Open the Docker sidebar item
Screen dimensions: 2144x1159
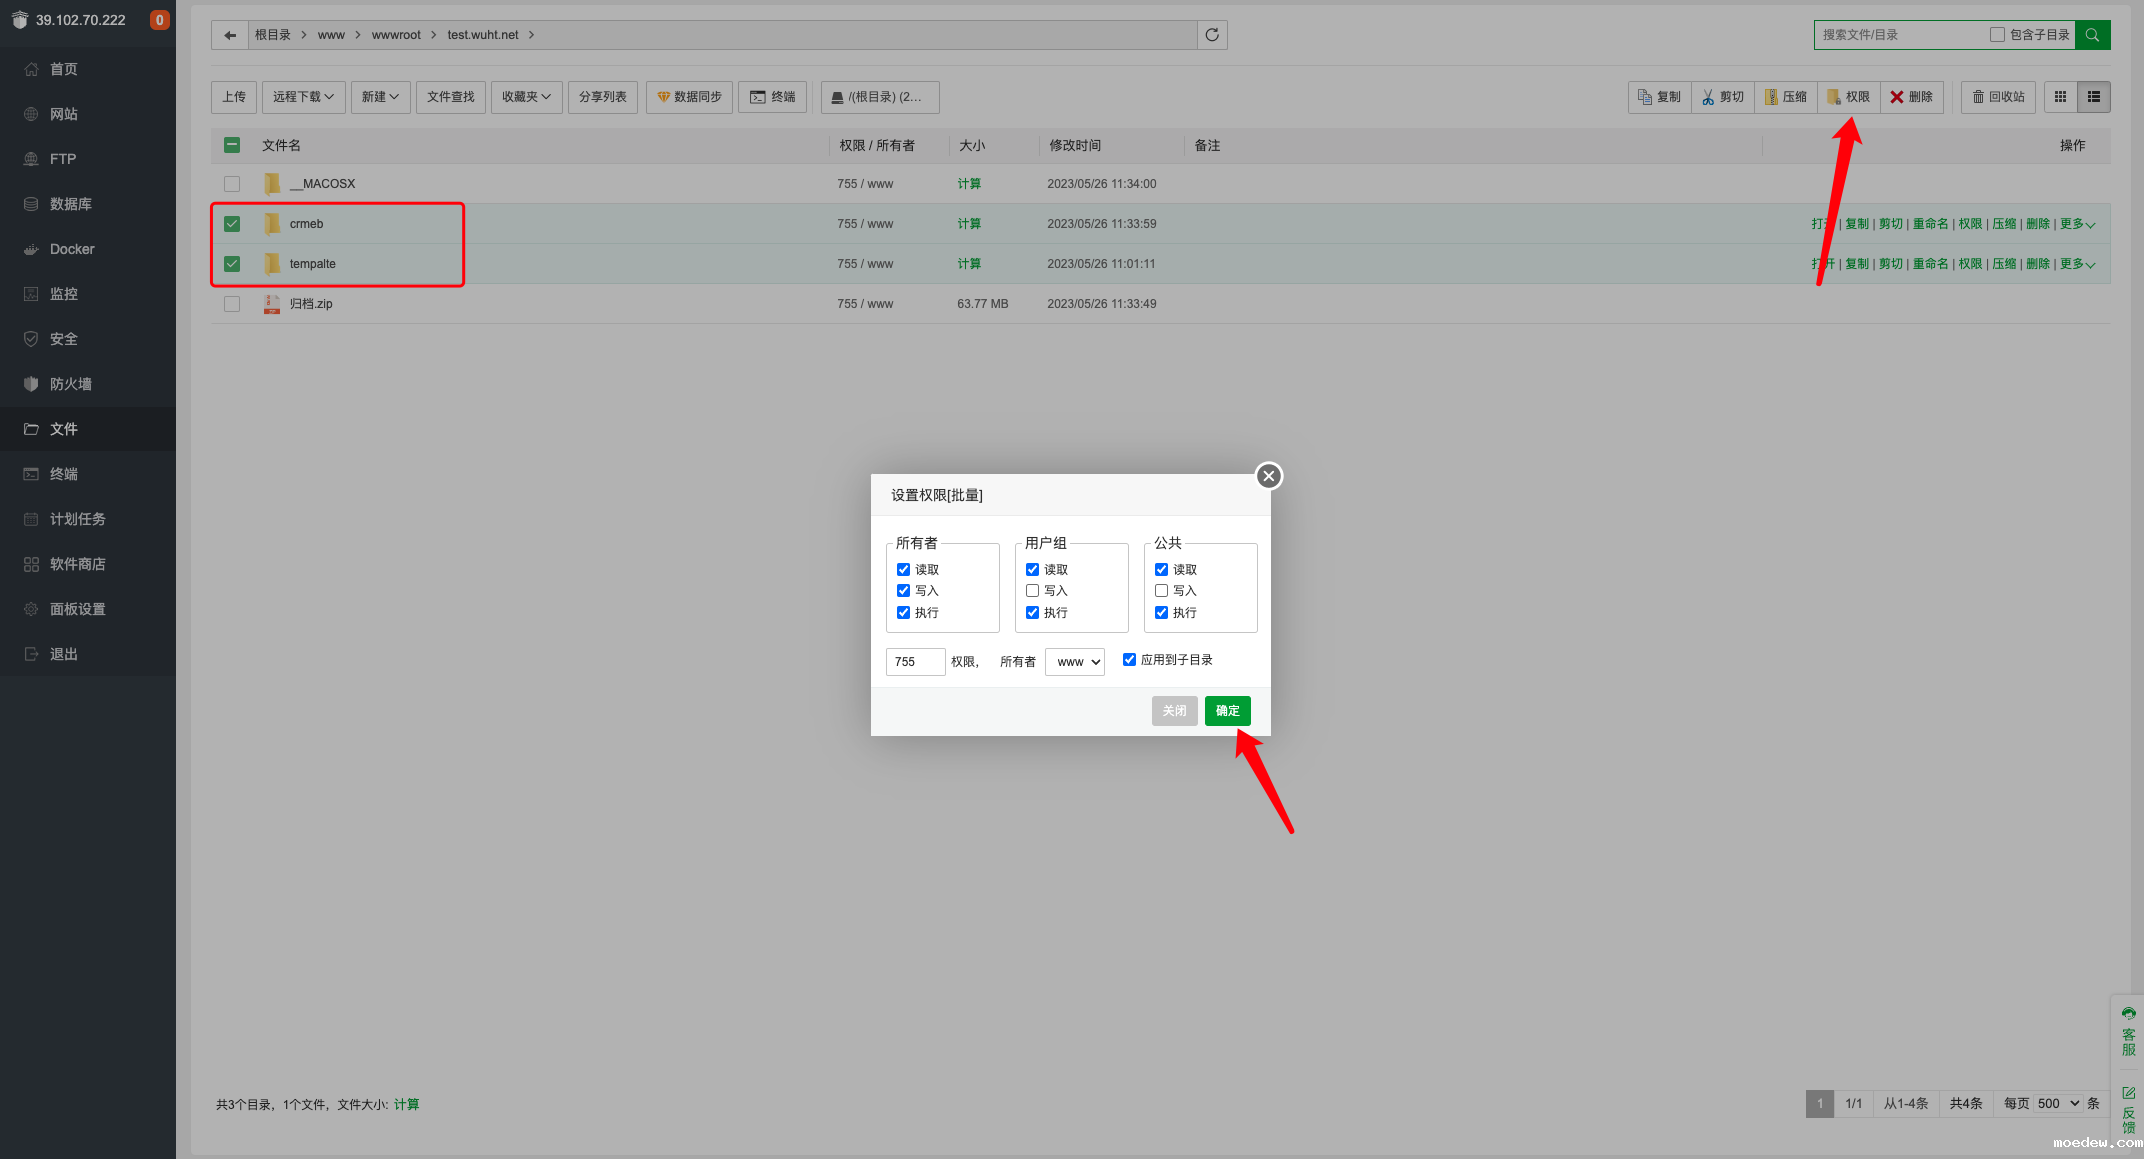[72, 249]
